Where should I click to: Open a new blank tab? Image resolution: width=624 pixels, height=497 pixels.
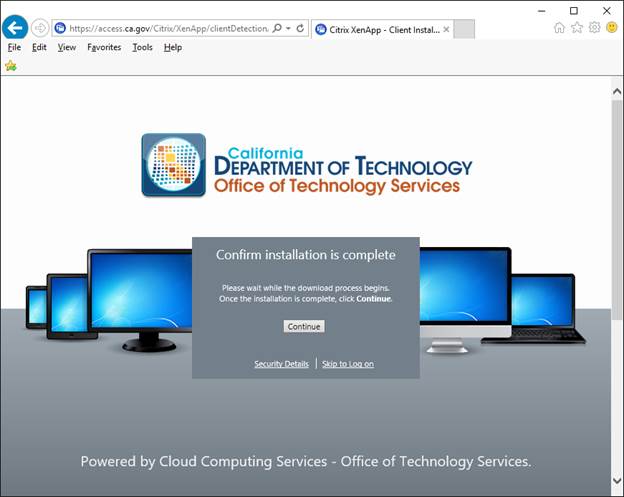coord(464,29)
